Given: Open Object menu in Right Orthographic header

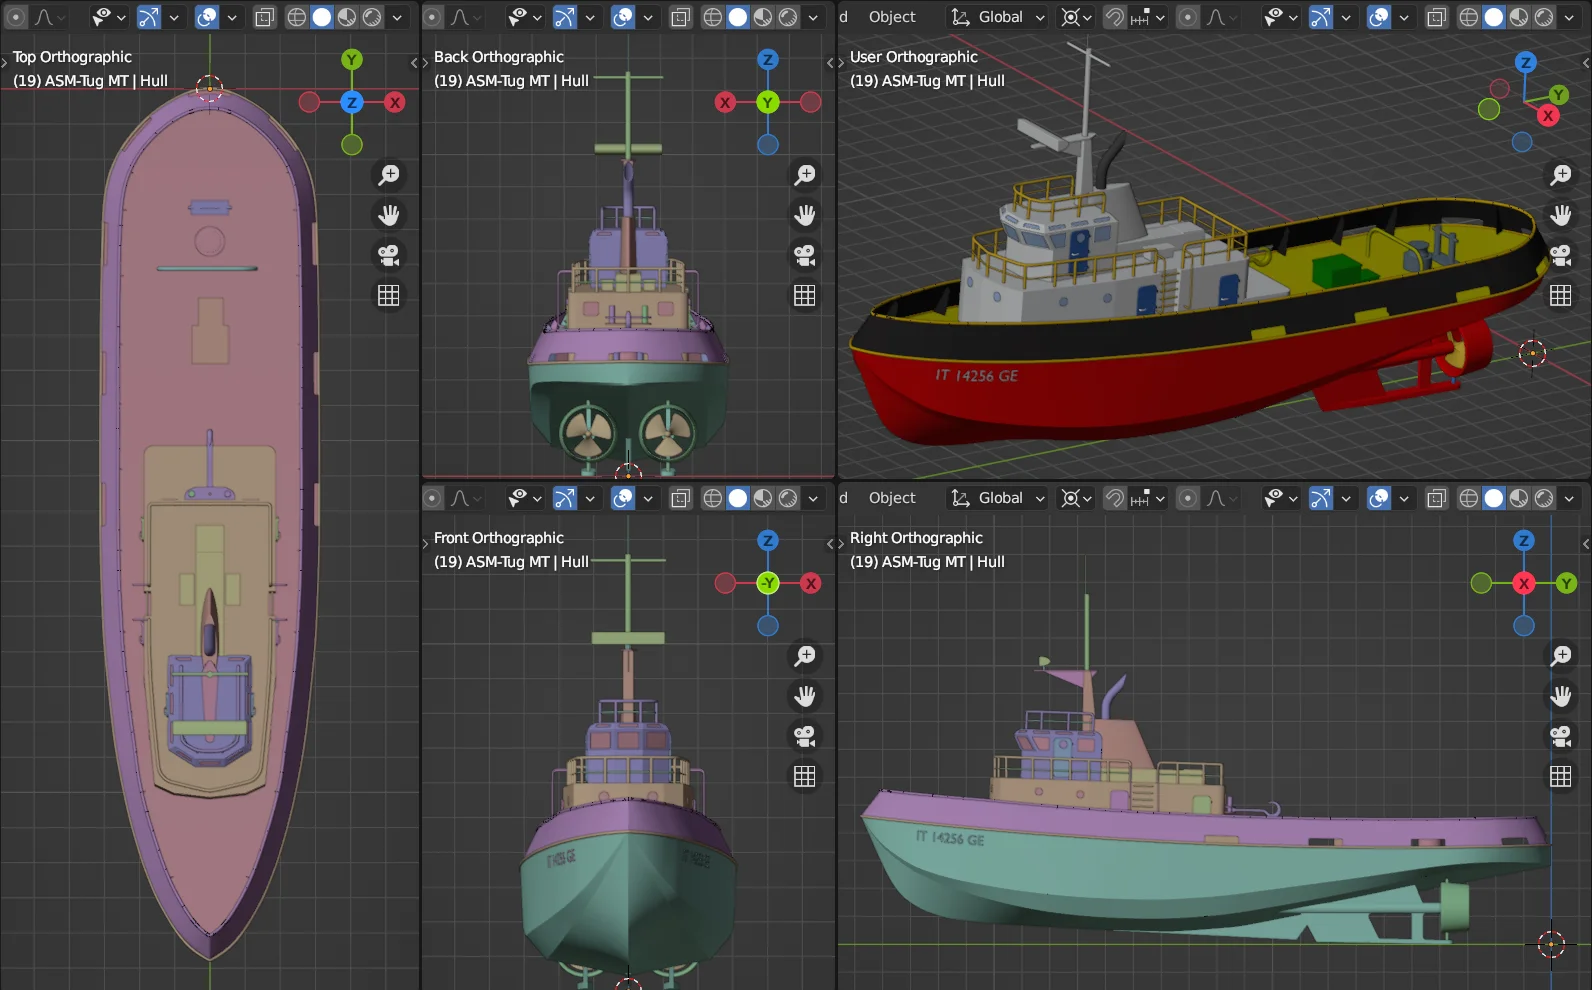Looking at the screenshot, I should coord(892,498).
